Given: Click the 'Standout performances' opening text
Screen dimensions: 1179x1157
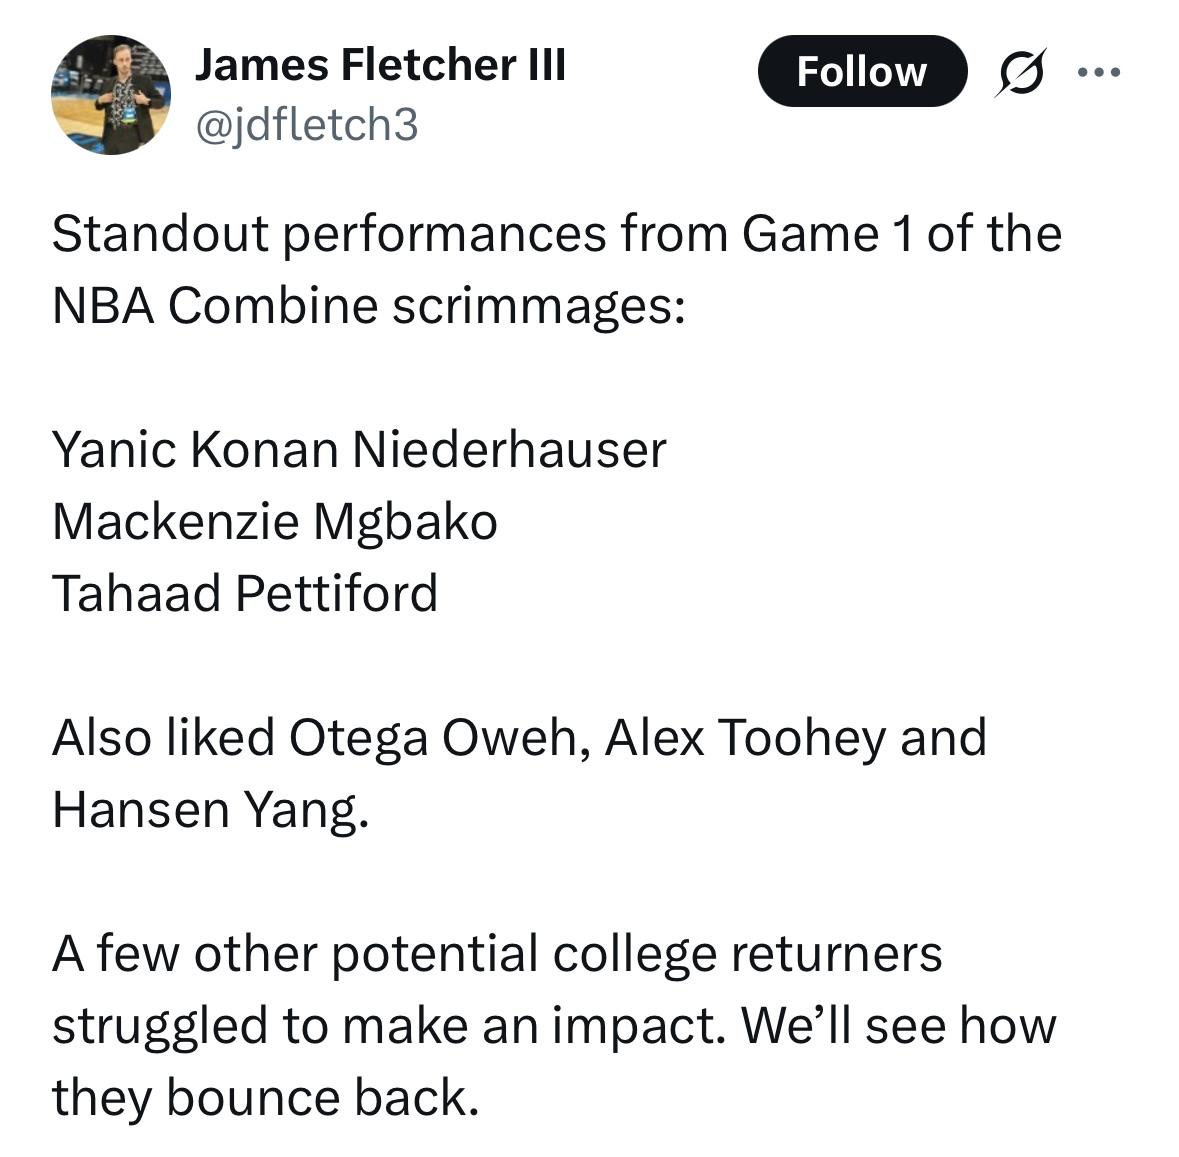Looking at the screenshot, I should click(329, 234).
